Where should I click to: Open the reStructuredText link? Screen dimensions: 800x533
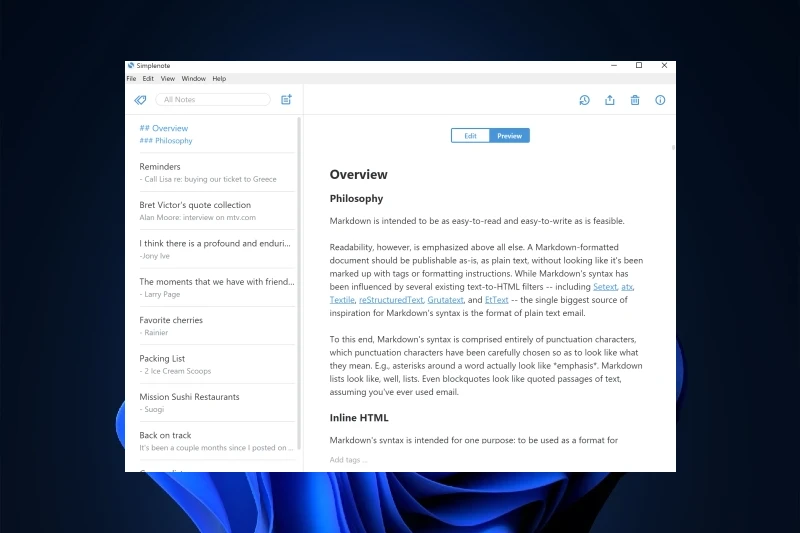[x=391, y=300]
